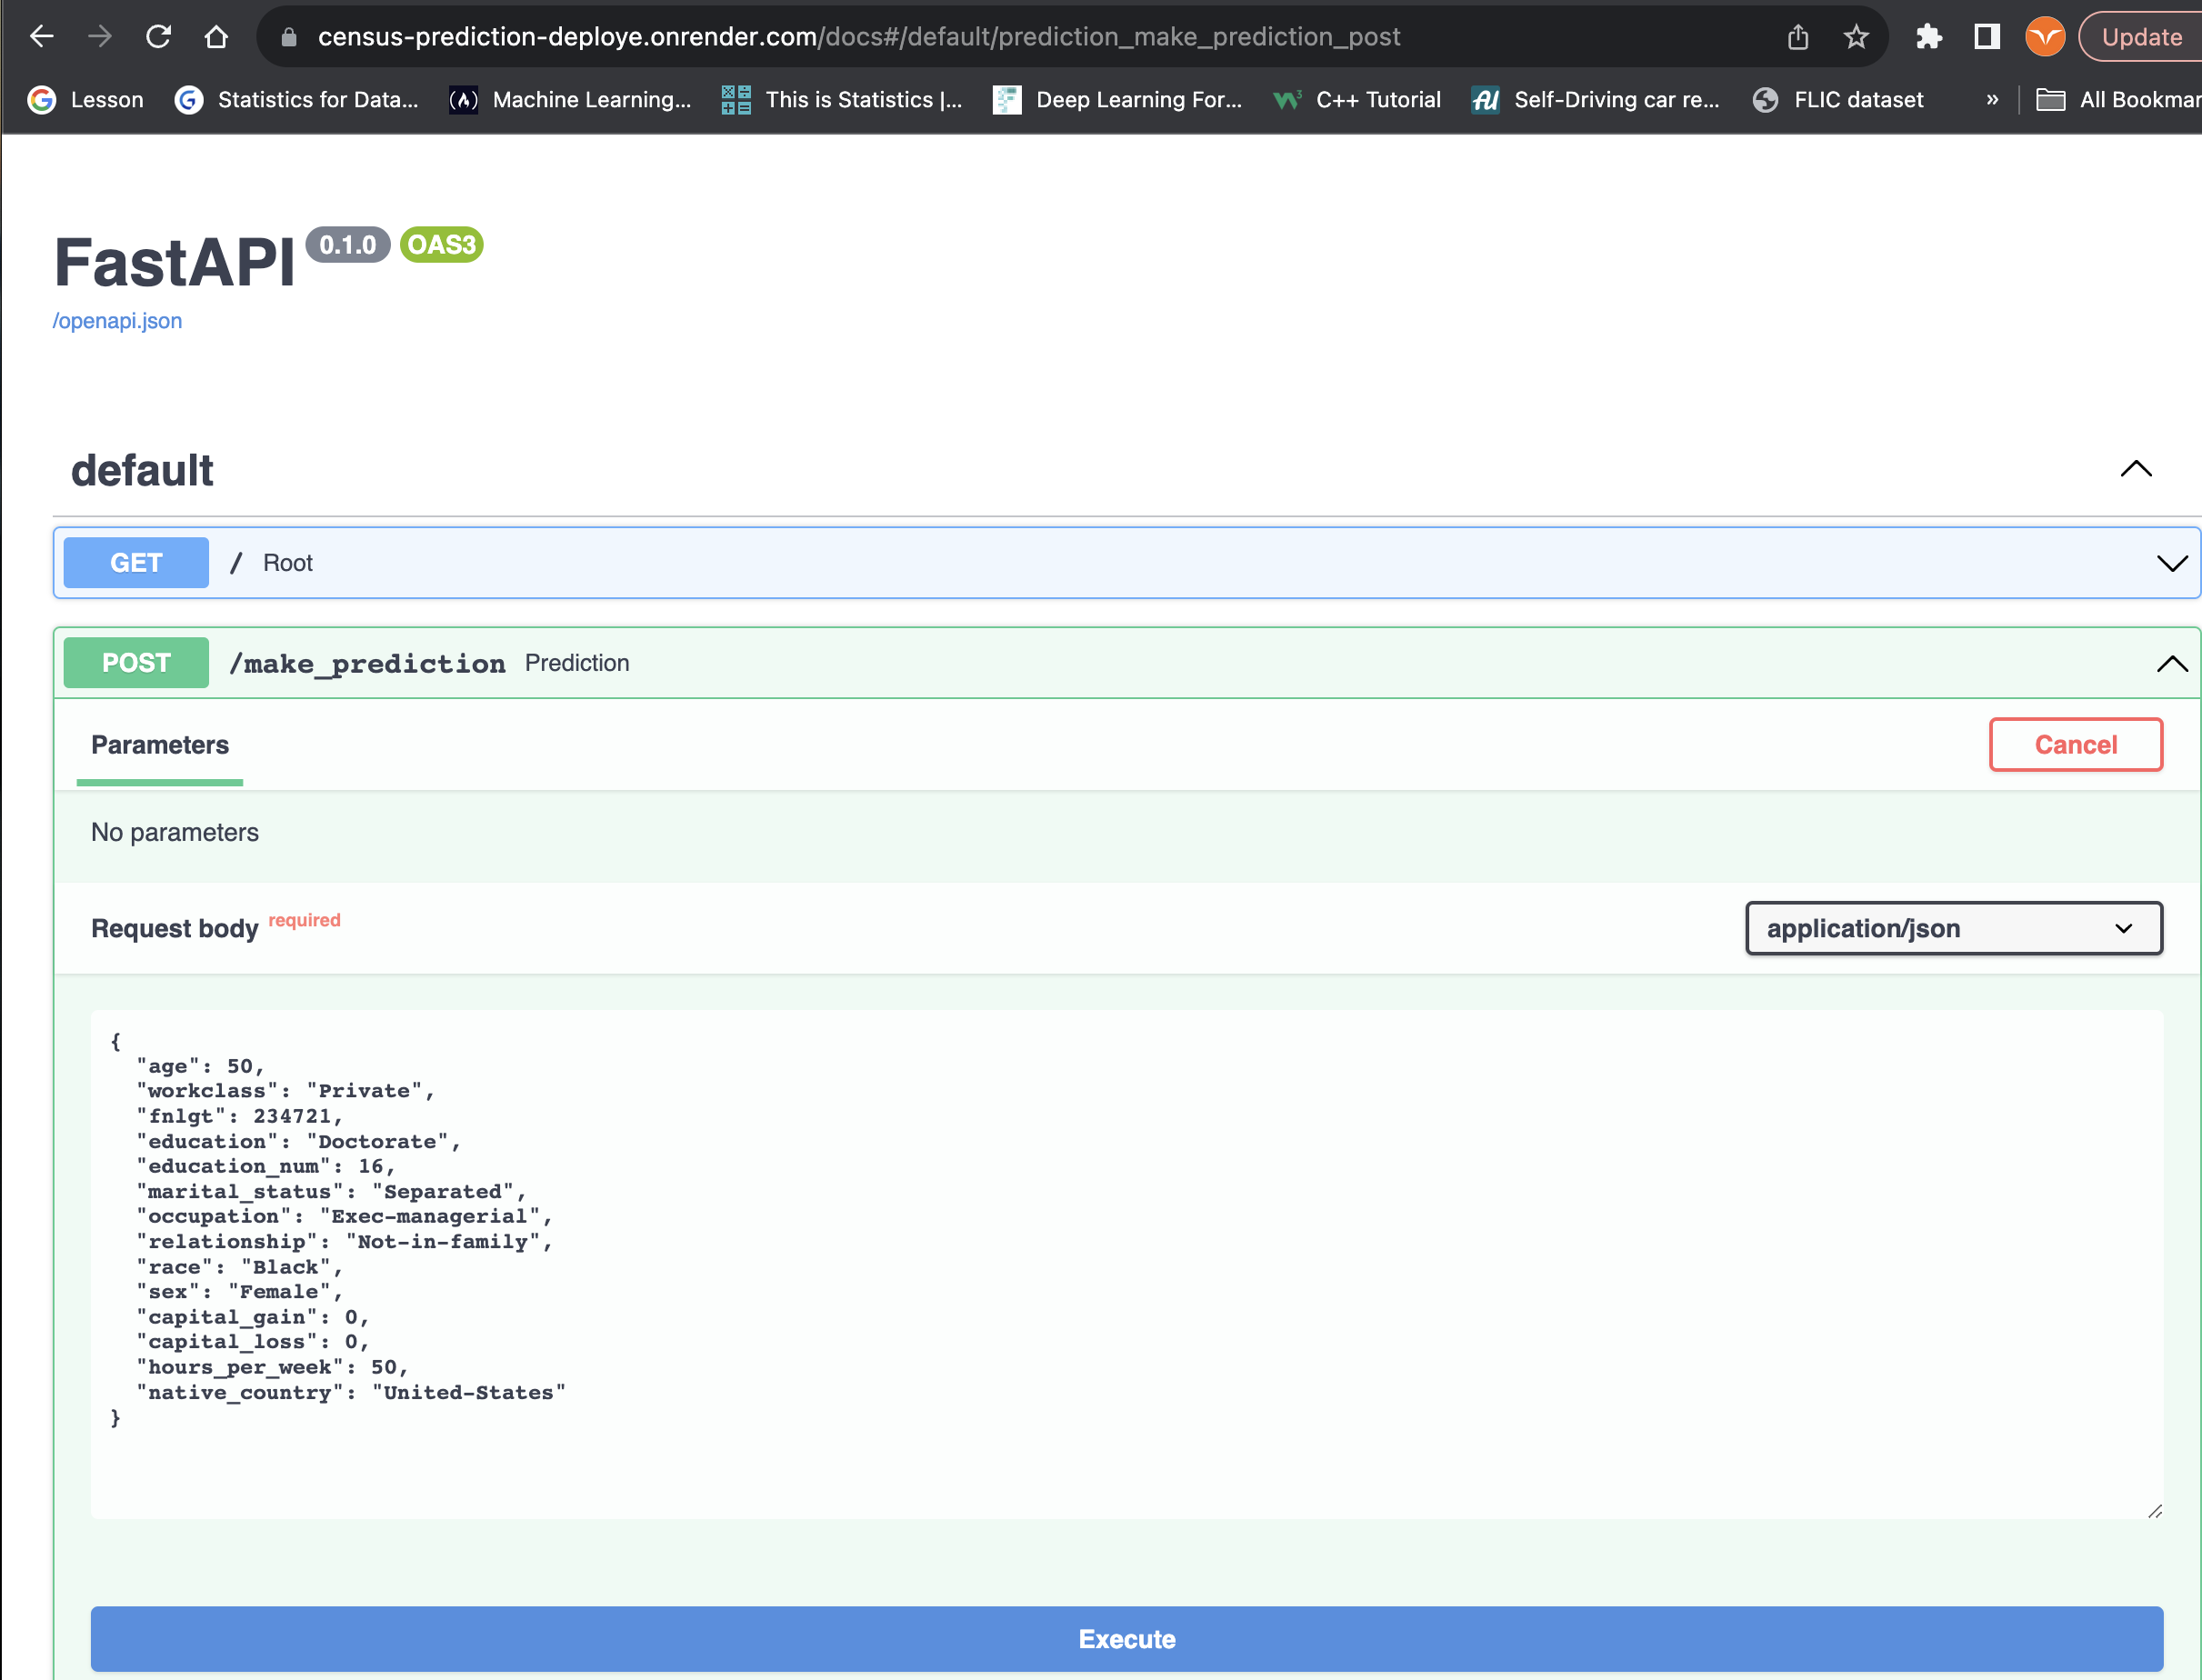This screenshot has height=1680, width=2202.
Task: Go to browser home page
Action: (216, 37)
